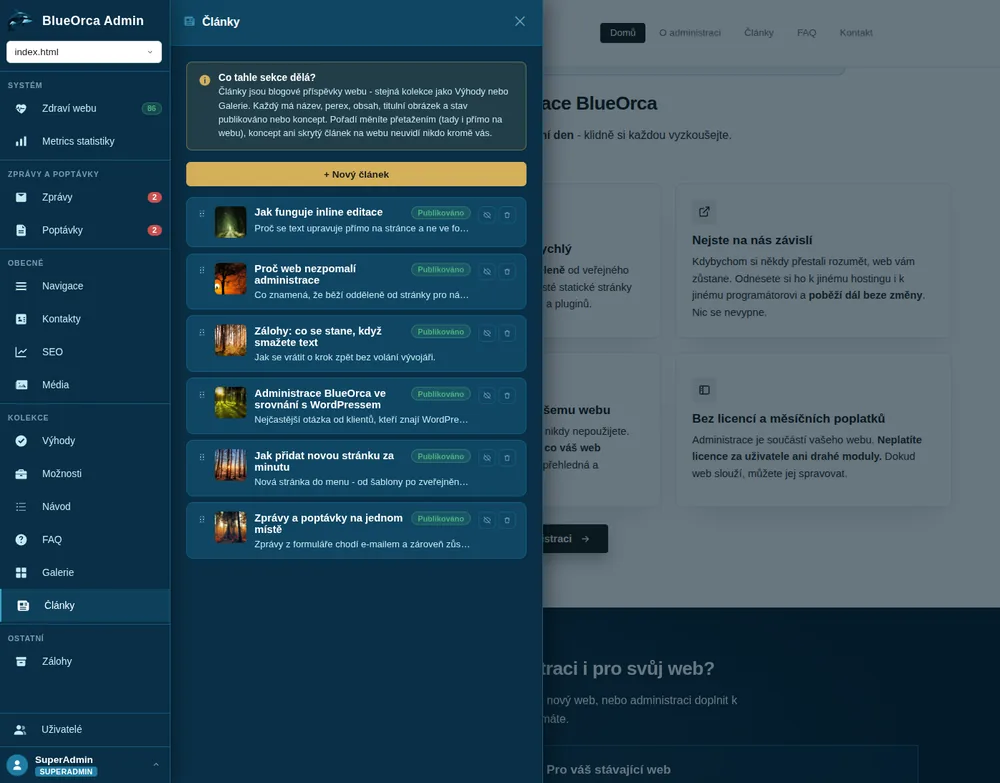Open Kontakty contact card icon
This screenshot has width=1000, height=783.
point(21,319)
